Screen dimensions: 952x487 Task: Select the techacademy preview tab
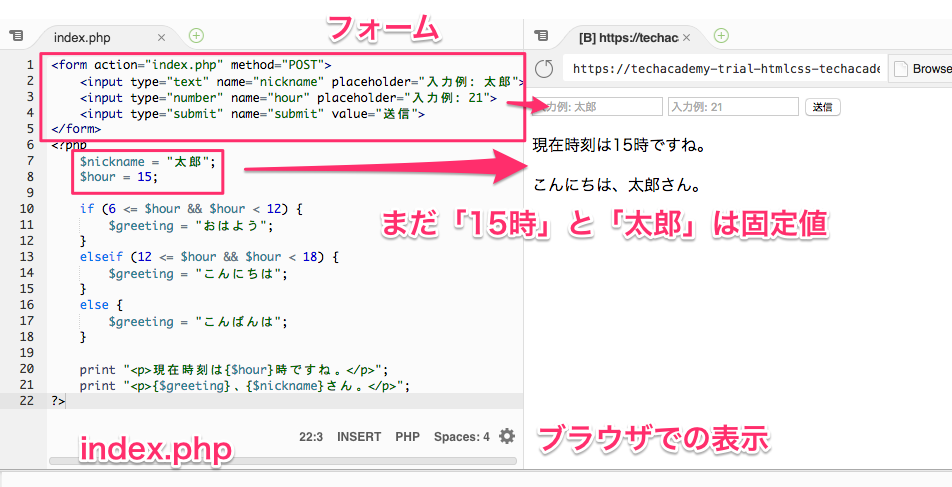click(x=625, y=37)
